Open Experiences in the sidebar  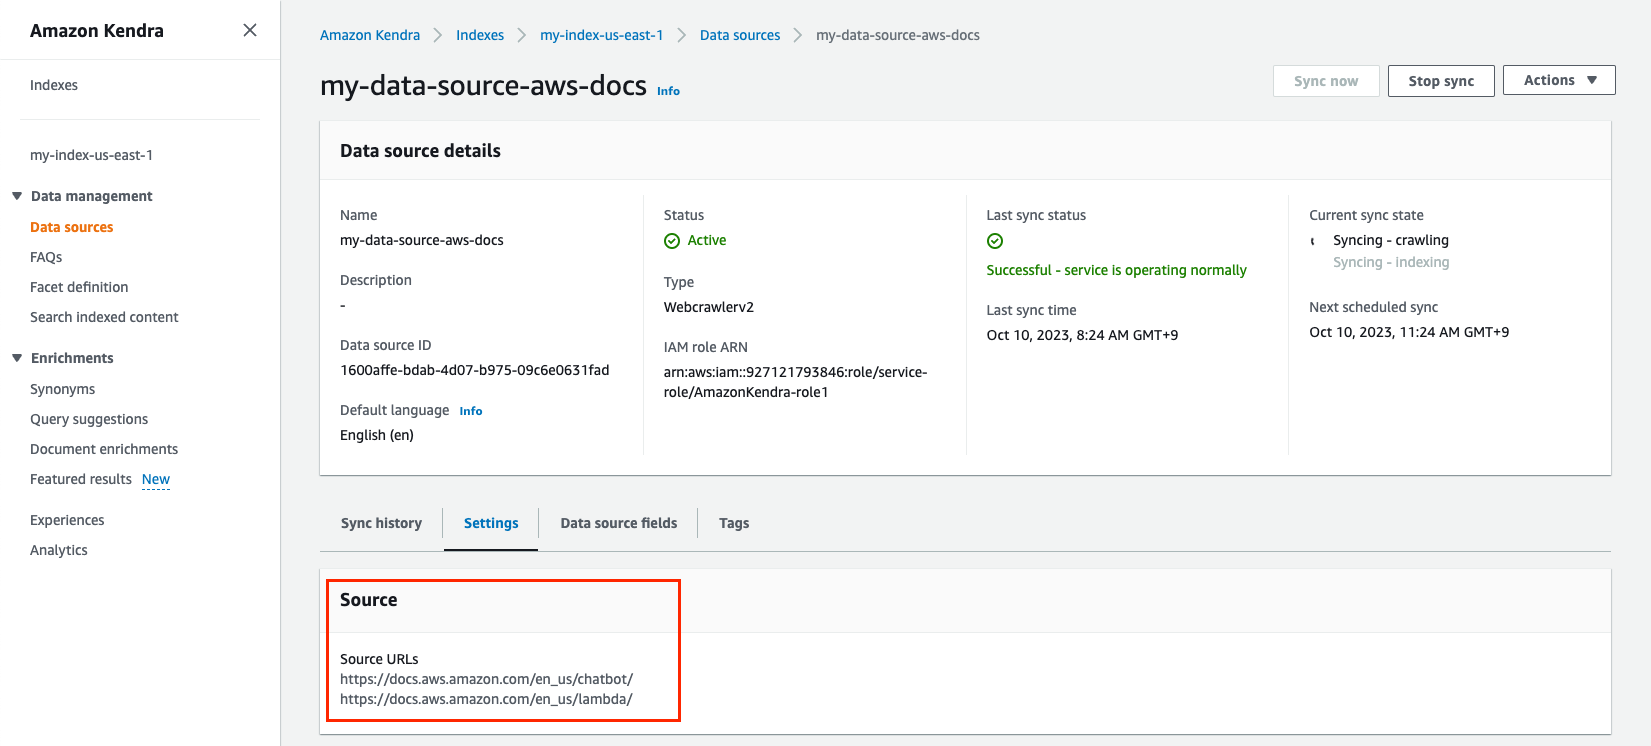click(x=67, y=520)
